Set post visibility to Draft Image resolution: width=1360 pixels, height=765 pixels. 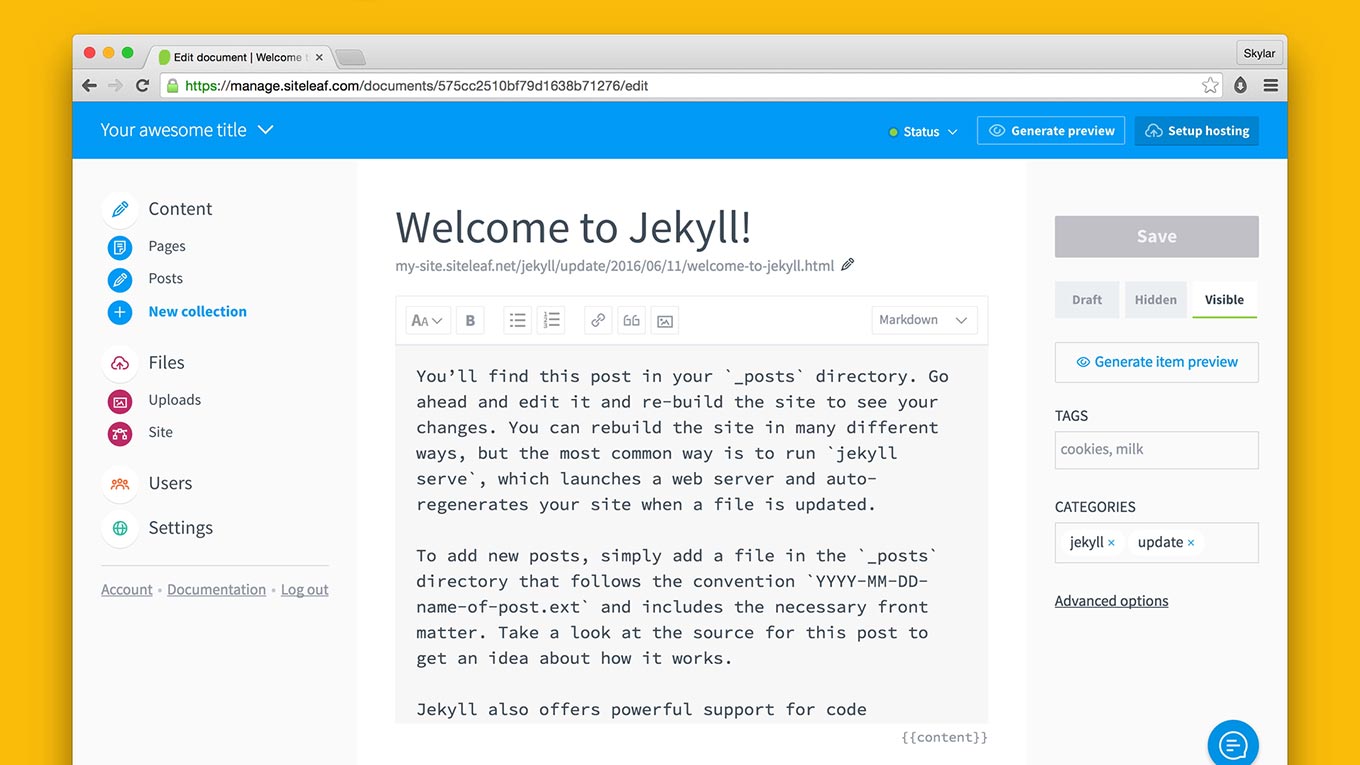(x=1087, y=300)
